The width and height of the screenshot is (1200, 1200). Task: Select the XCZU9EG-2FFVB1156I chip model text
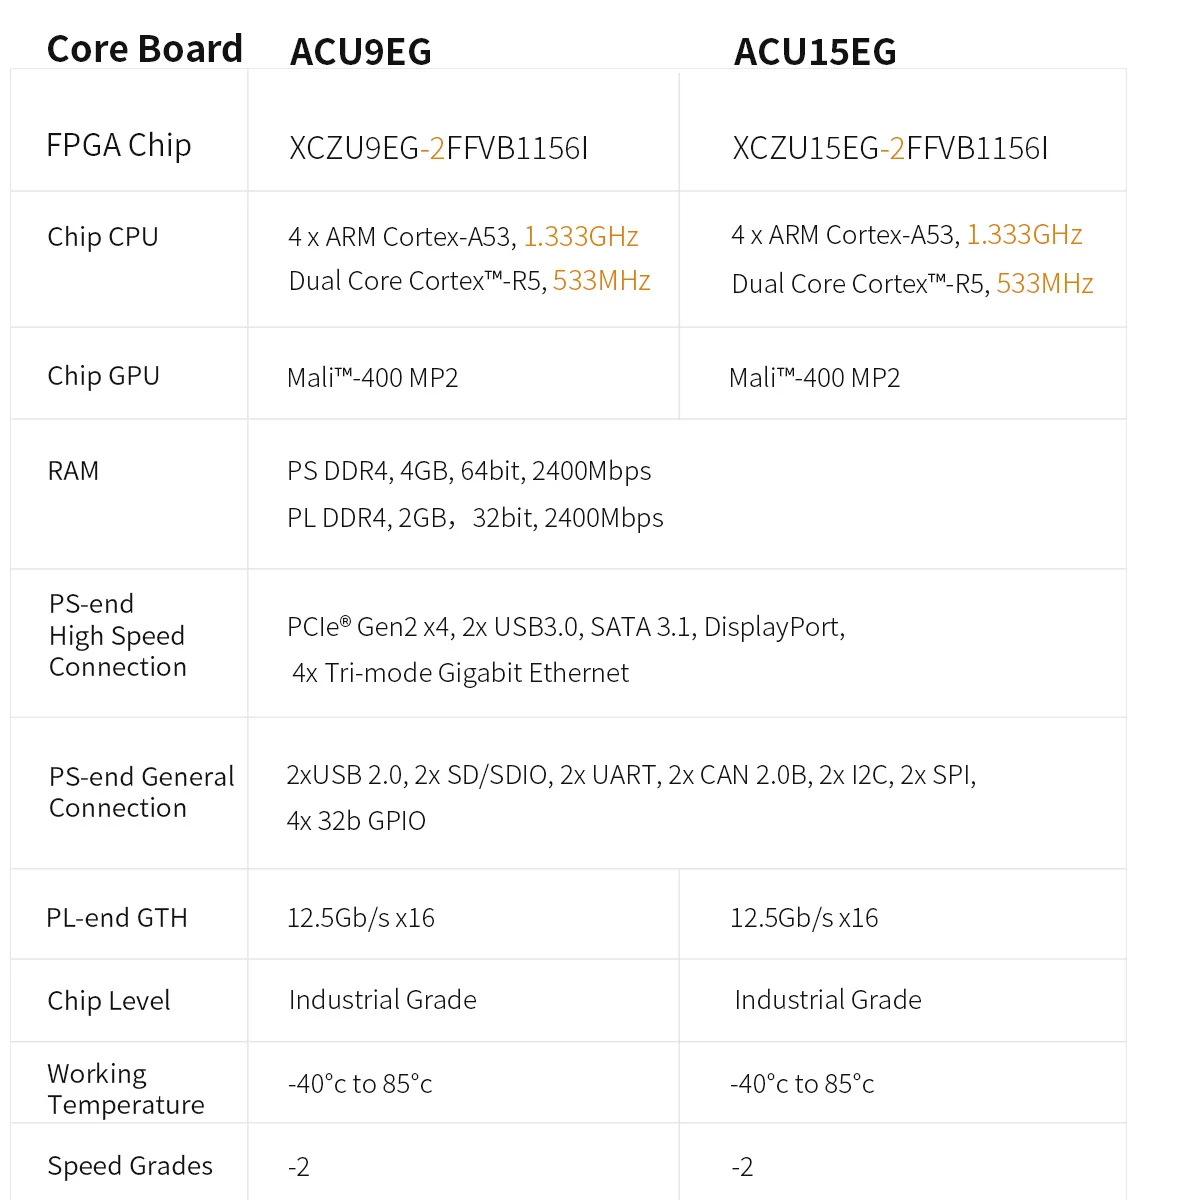[x=438, y=149]
